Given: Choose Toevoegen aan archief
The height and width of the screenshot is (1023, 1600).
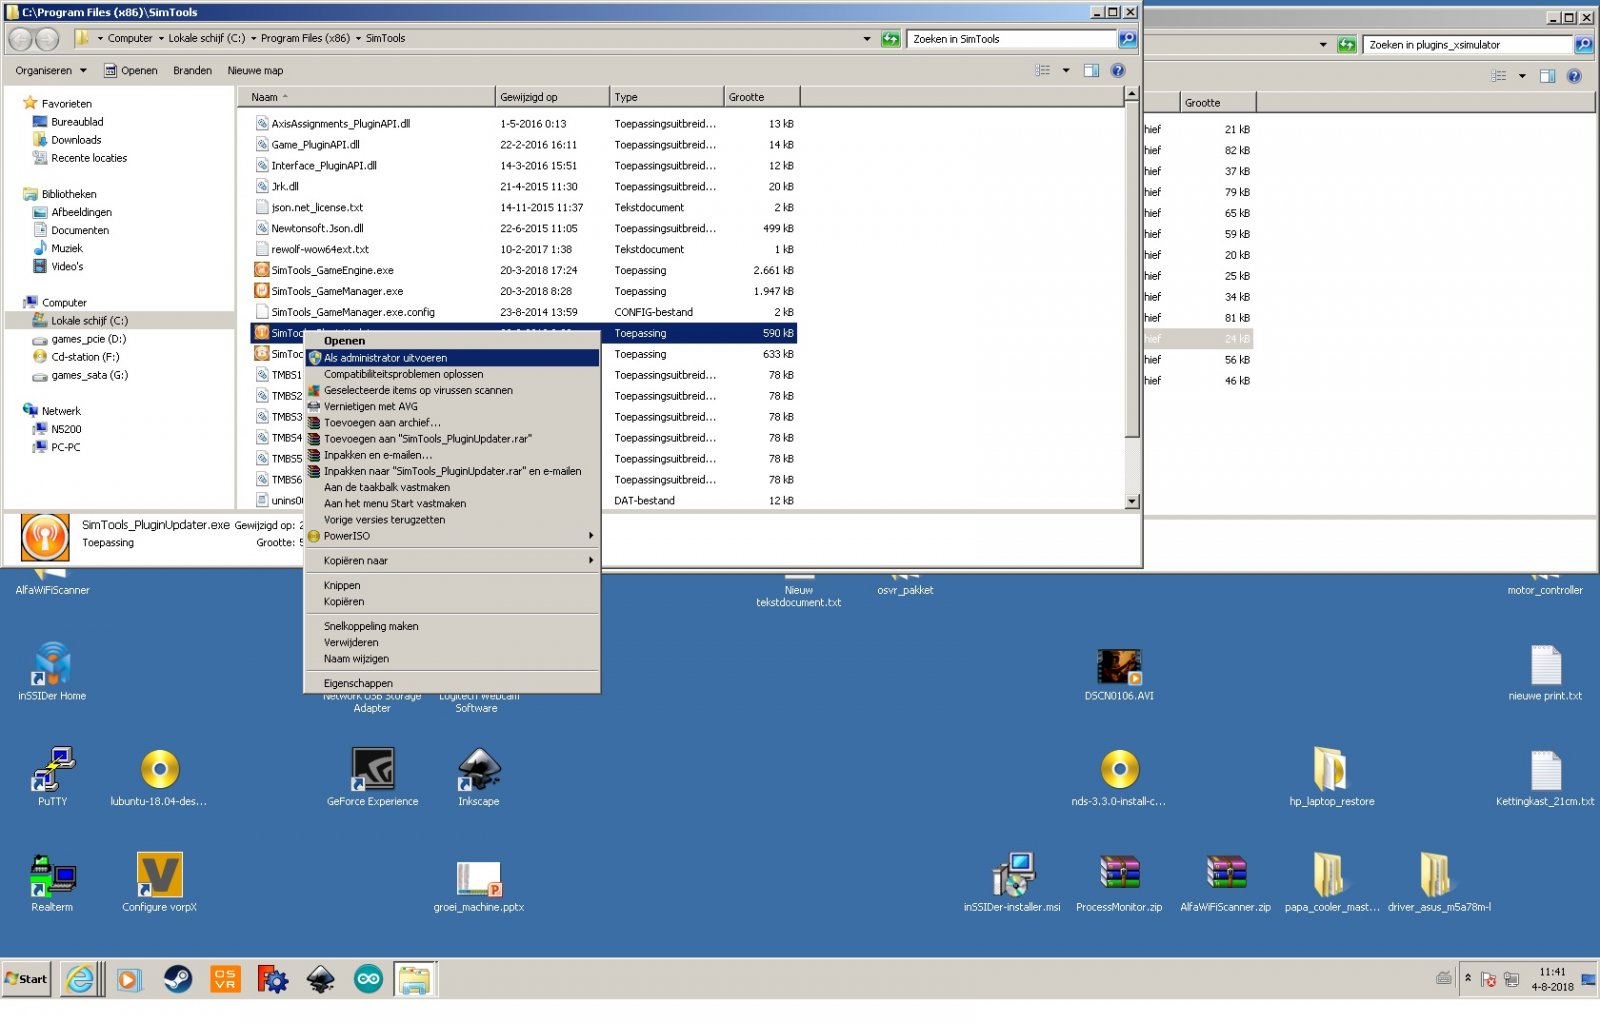Looking at the screenshot, I should pyautogui.click(x=452, y=423).
